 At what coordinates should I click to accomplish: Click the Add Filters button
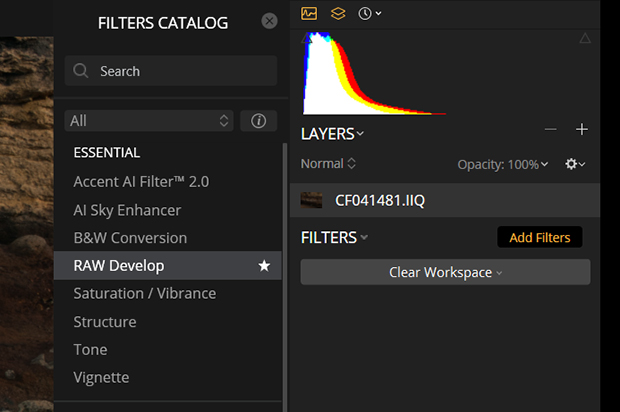click(x=540, y=237)
